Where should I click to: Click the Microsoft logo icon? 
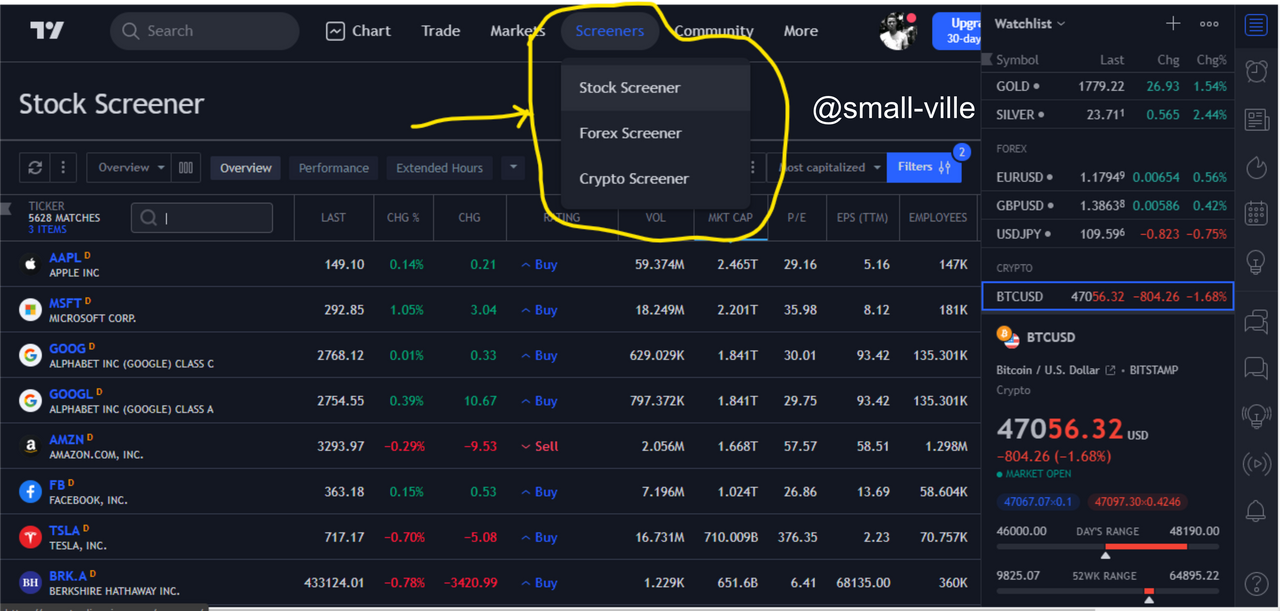click(30, 310)
